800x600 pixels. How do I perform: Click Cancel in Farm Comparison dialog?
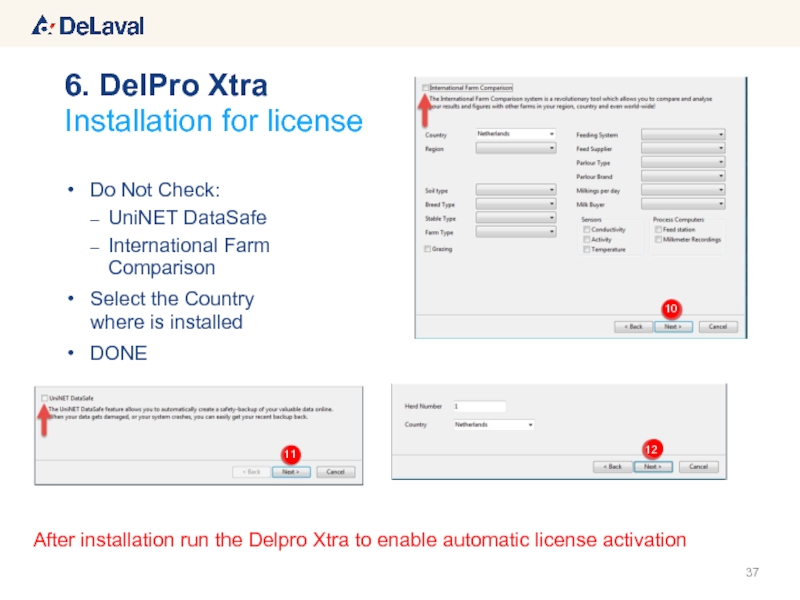tap(718, 327)
